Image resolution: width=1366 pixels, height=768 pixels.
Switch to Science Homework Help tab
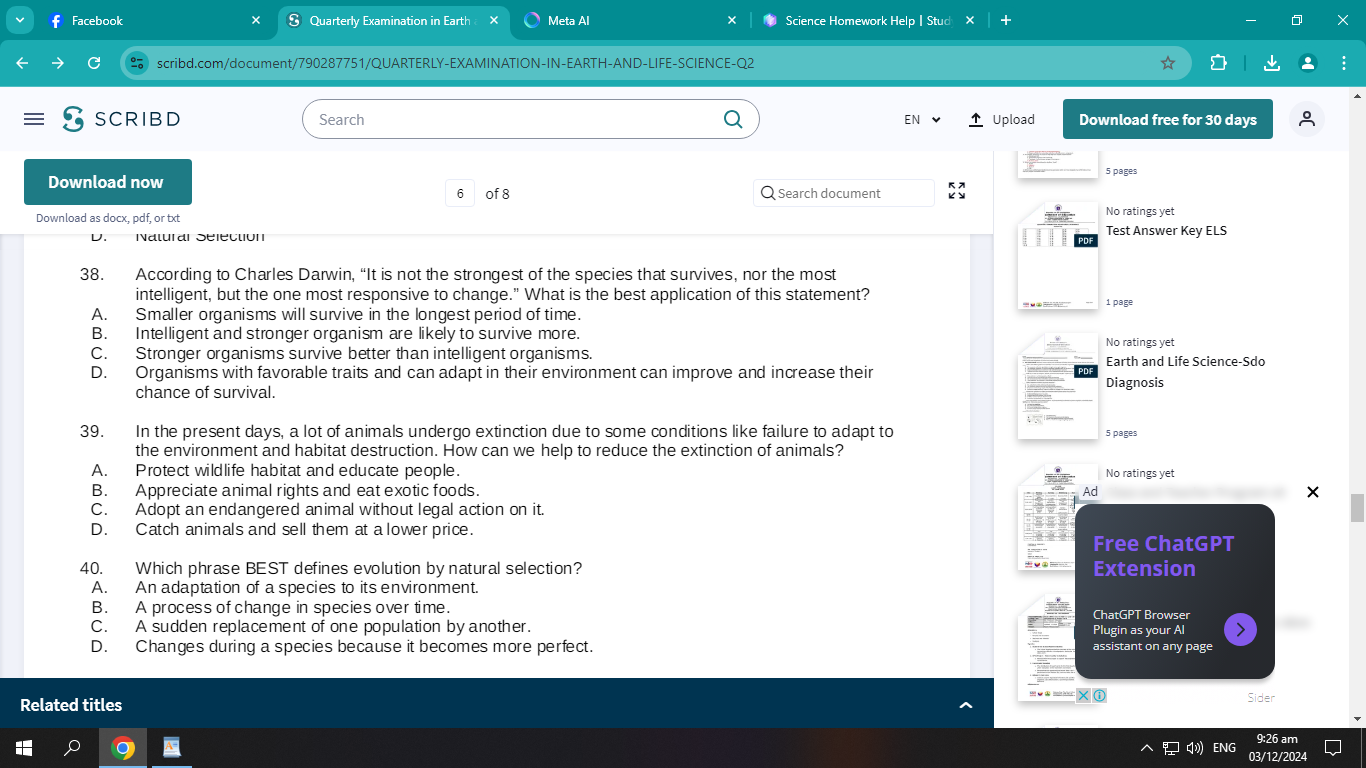click(x=868, y=20)
